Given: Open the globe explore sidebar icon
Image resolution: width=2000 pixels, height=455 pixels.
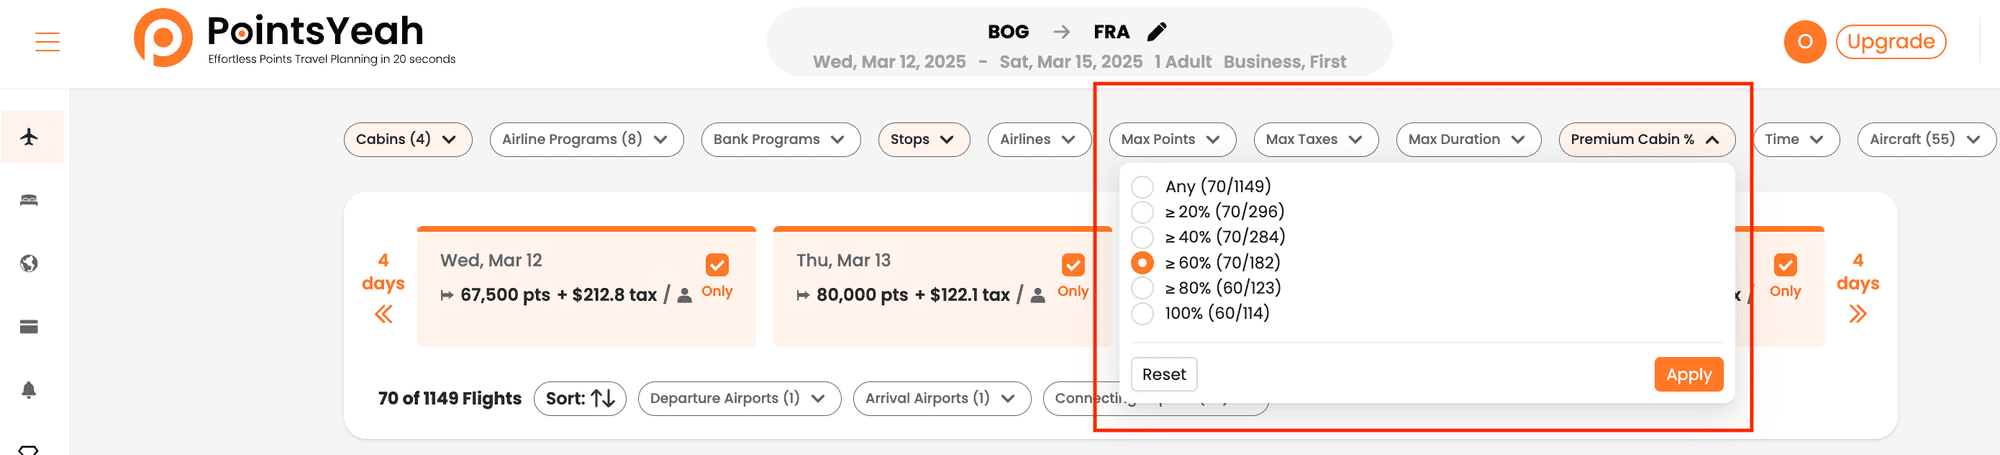Looking at the screenshot, I should pos(29,263).
